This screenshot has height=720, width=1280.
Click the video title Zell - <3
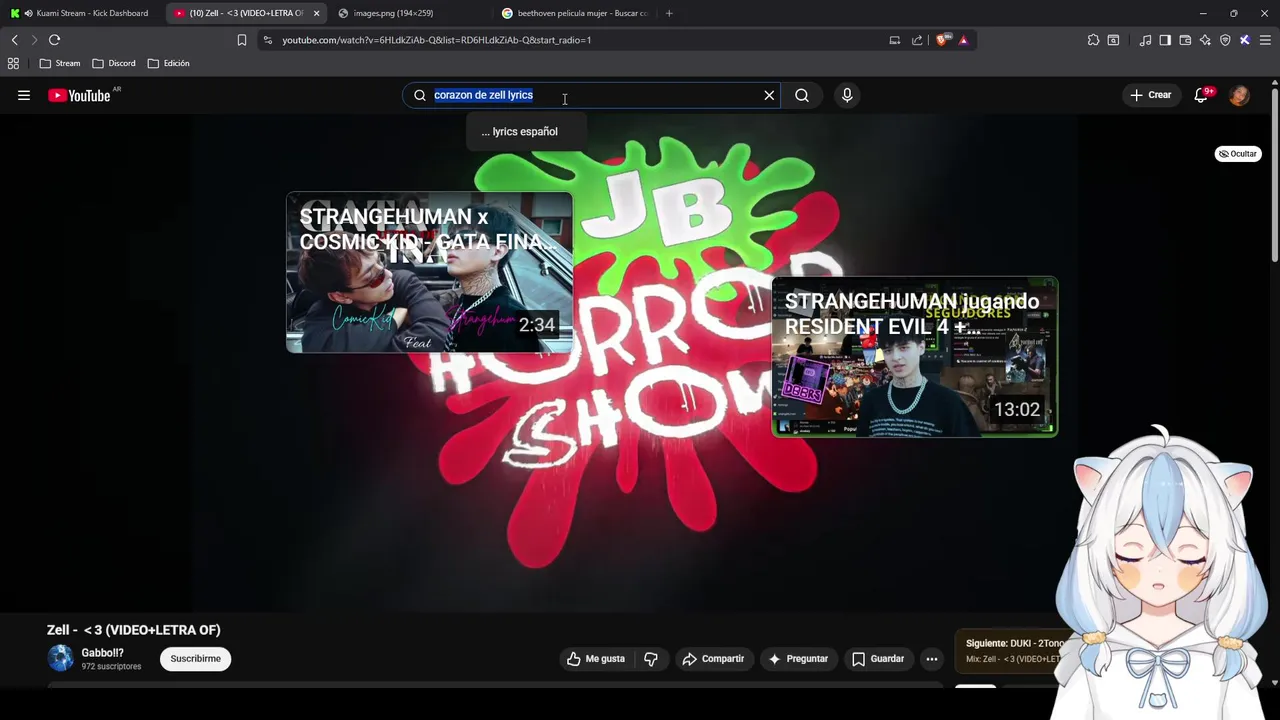pos(133,630)
